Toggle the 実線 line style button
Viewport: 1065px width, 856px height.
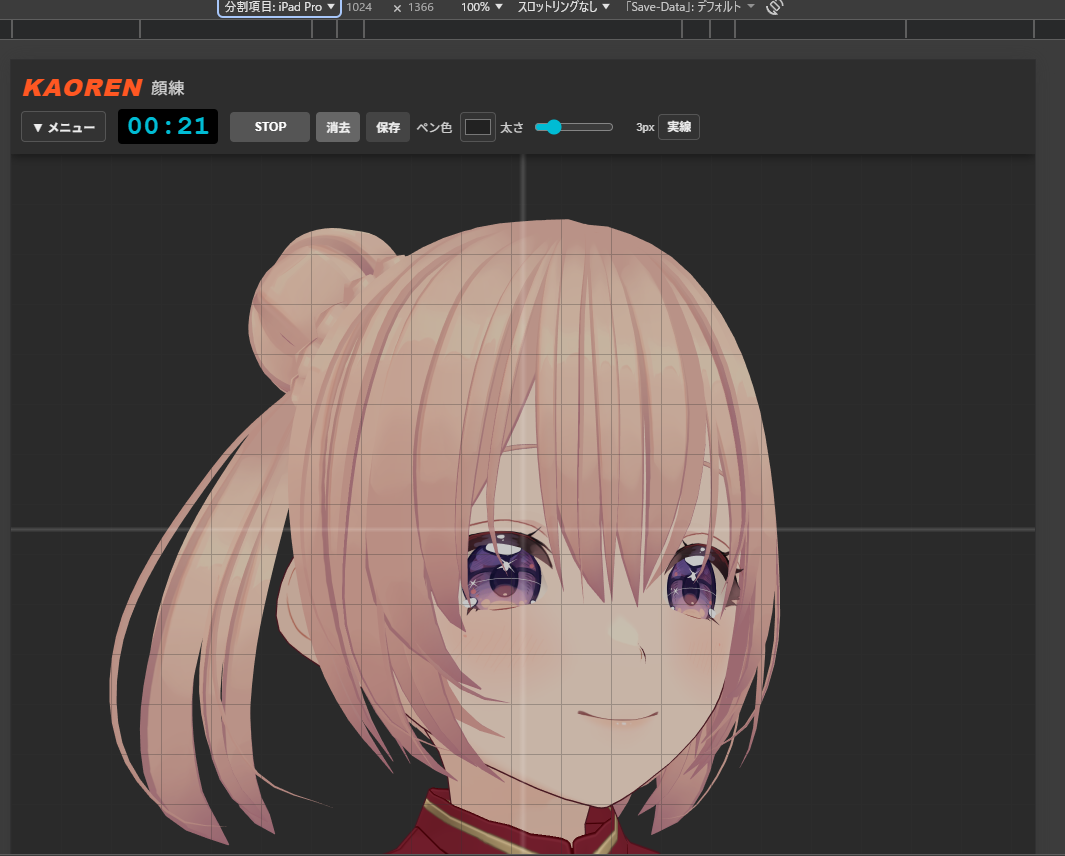tap(678, 127)
